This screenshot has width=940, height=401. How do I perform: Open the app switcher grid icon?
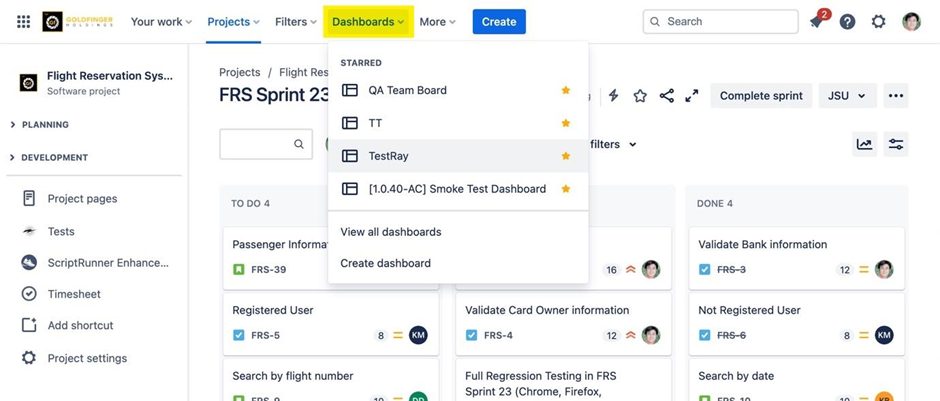pyautogui.click(x=23, y=21)
